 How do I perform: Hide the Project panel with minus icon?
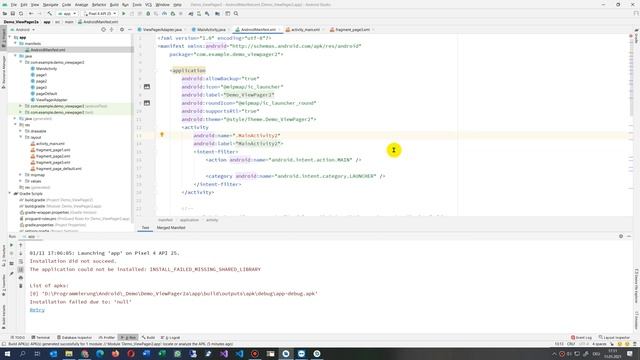click(130, 30)
